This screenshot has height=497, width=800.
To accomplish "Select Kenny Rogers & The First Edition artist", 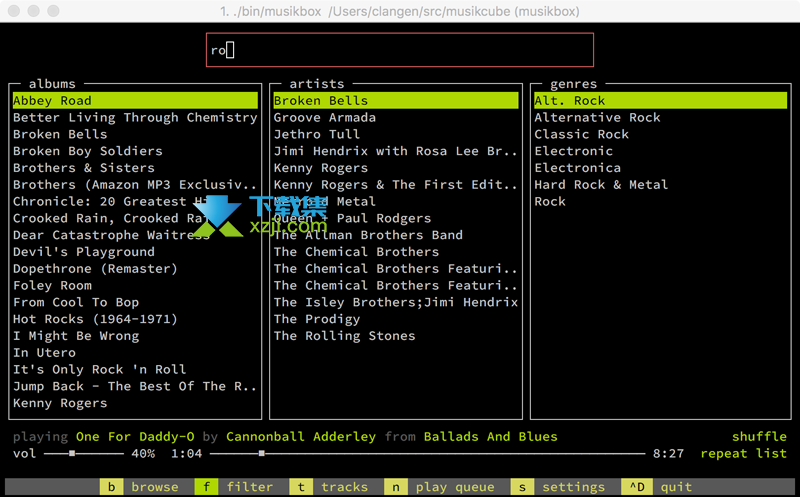I will 396,185.
